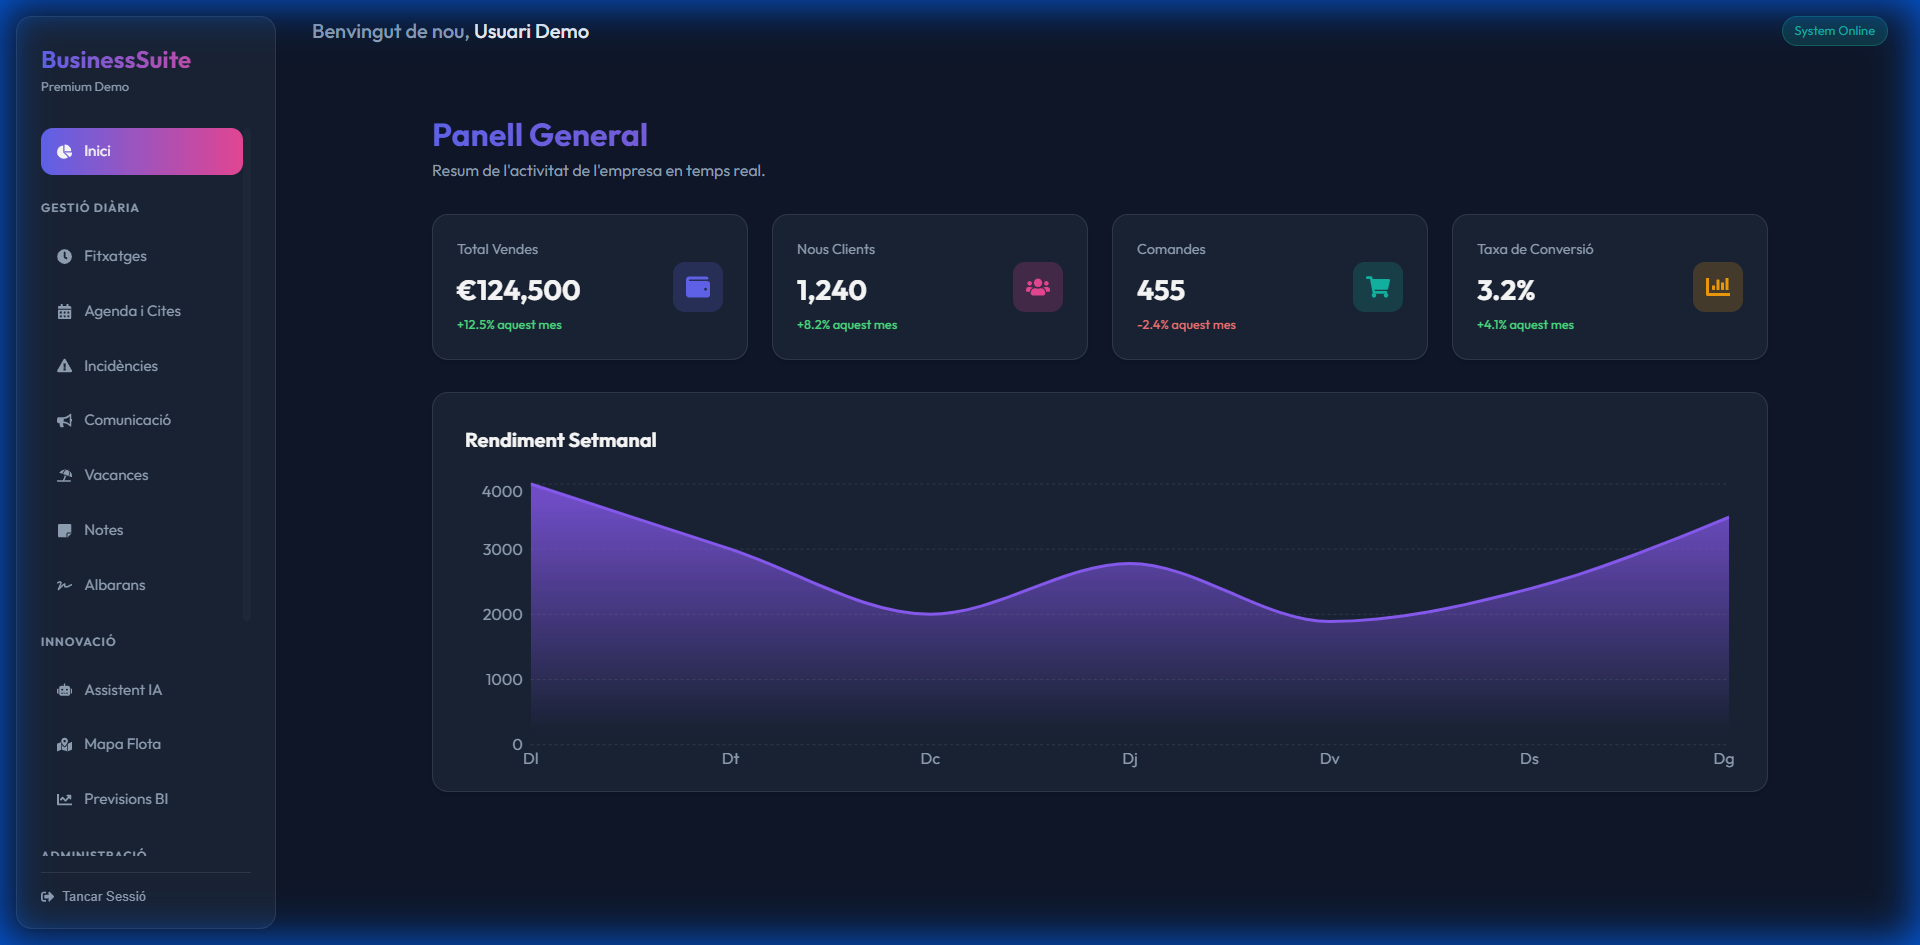
Task: Click the umbrella icon beside Vacances
Action: tap(65, 476)
